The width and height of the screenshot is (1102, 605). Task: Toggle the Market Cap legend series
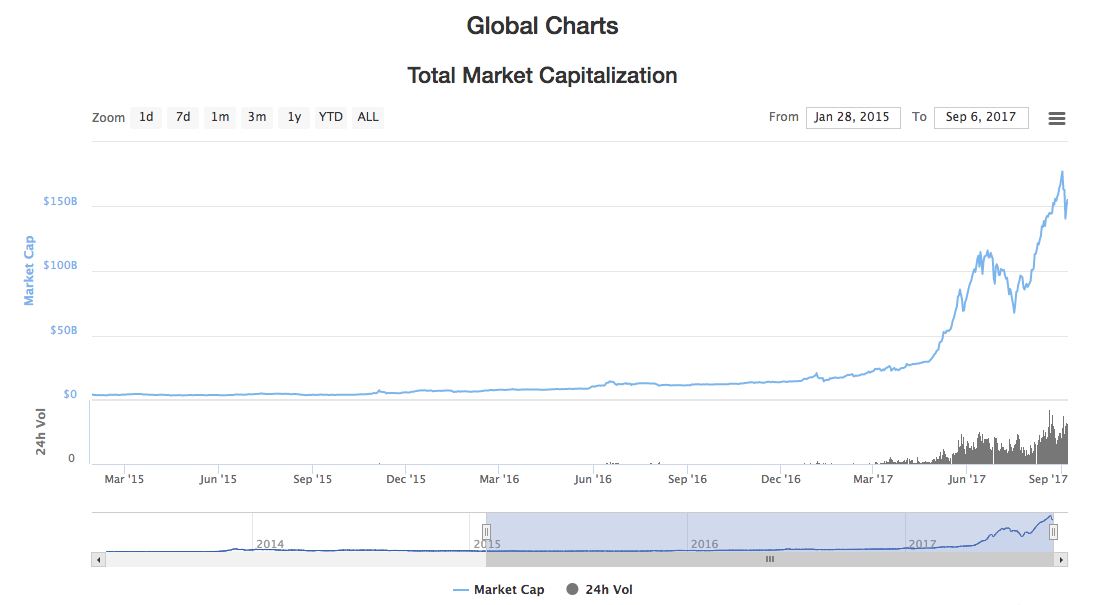tap(498, 590)
